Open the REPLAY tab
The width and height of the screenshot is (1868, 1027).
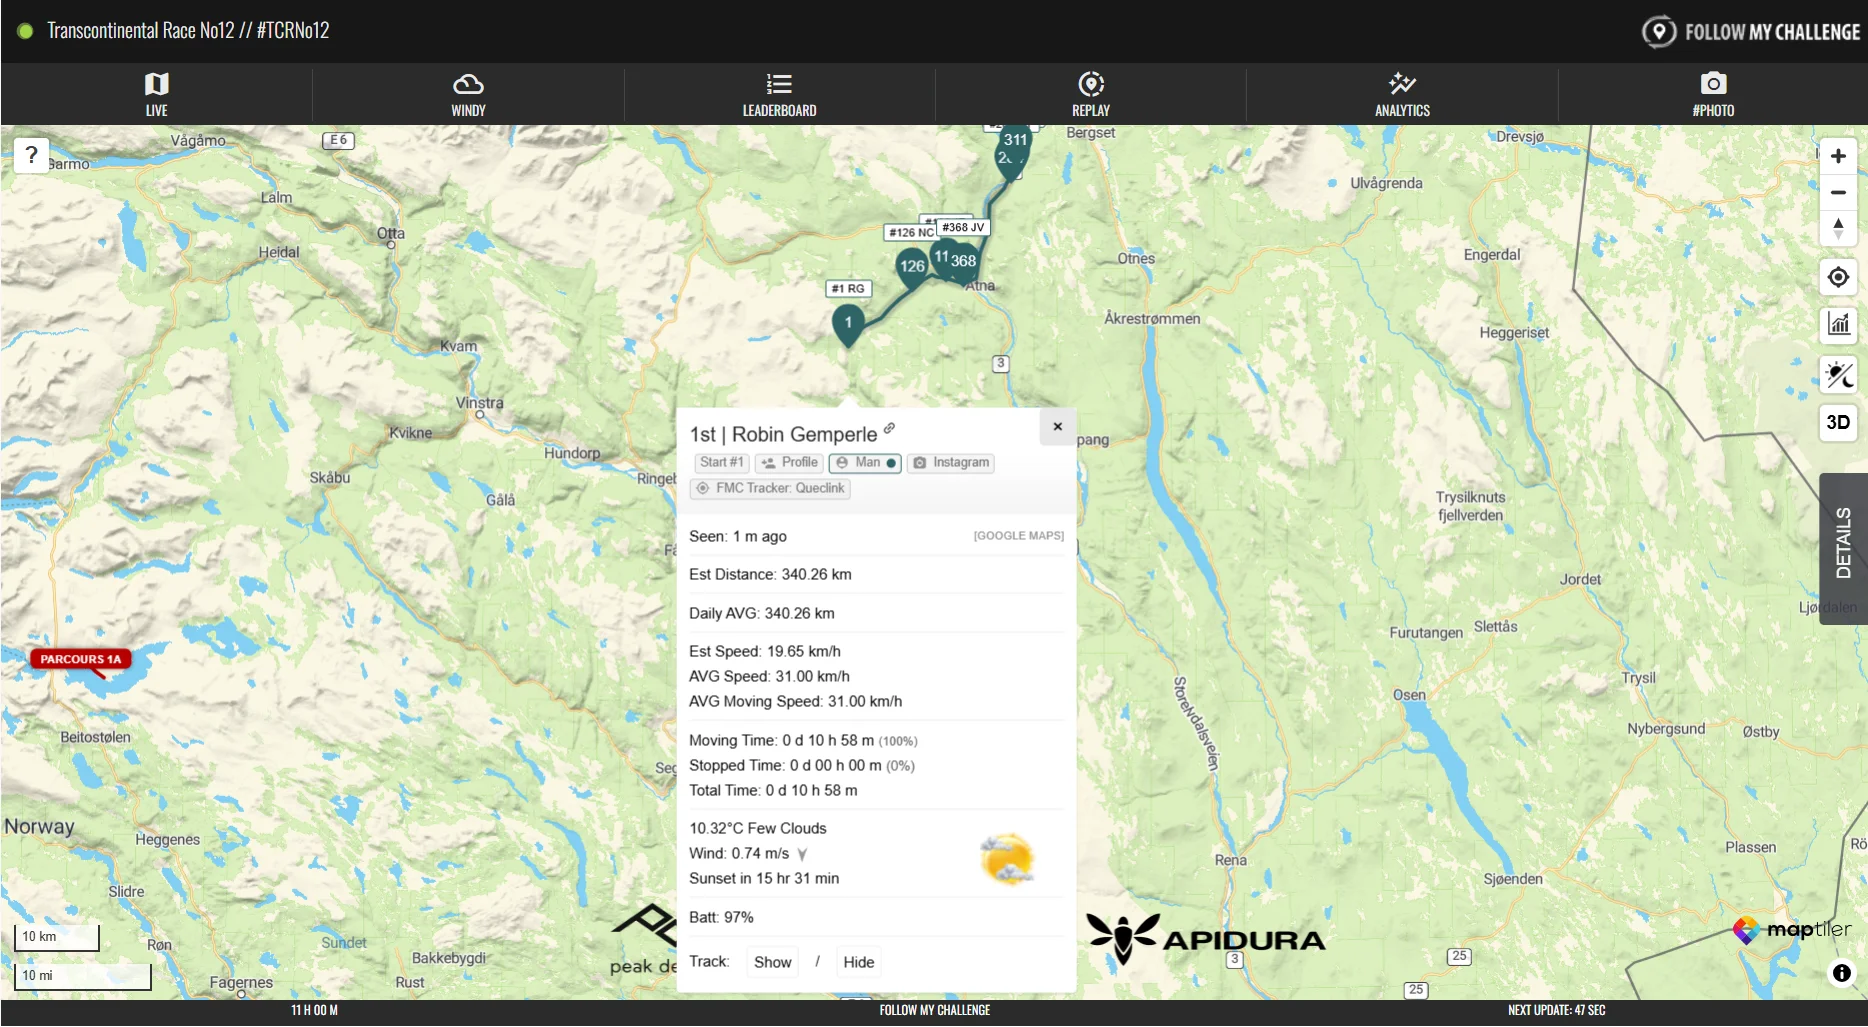click(x=1091, y=94)
